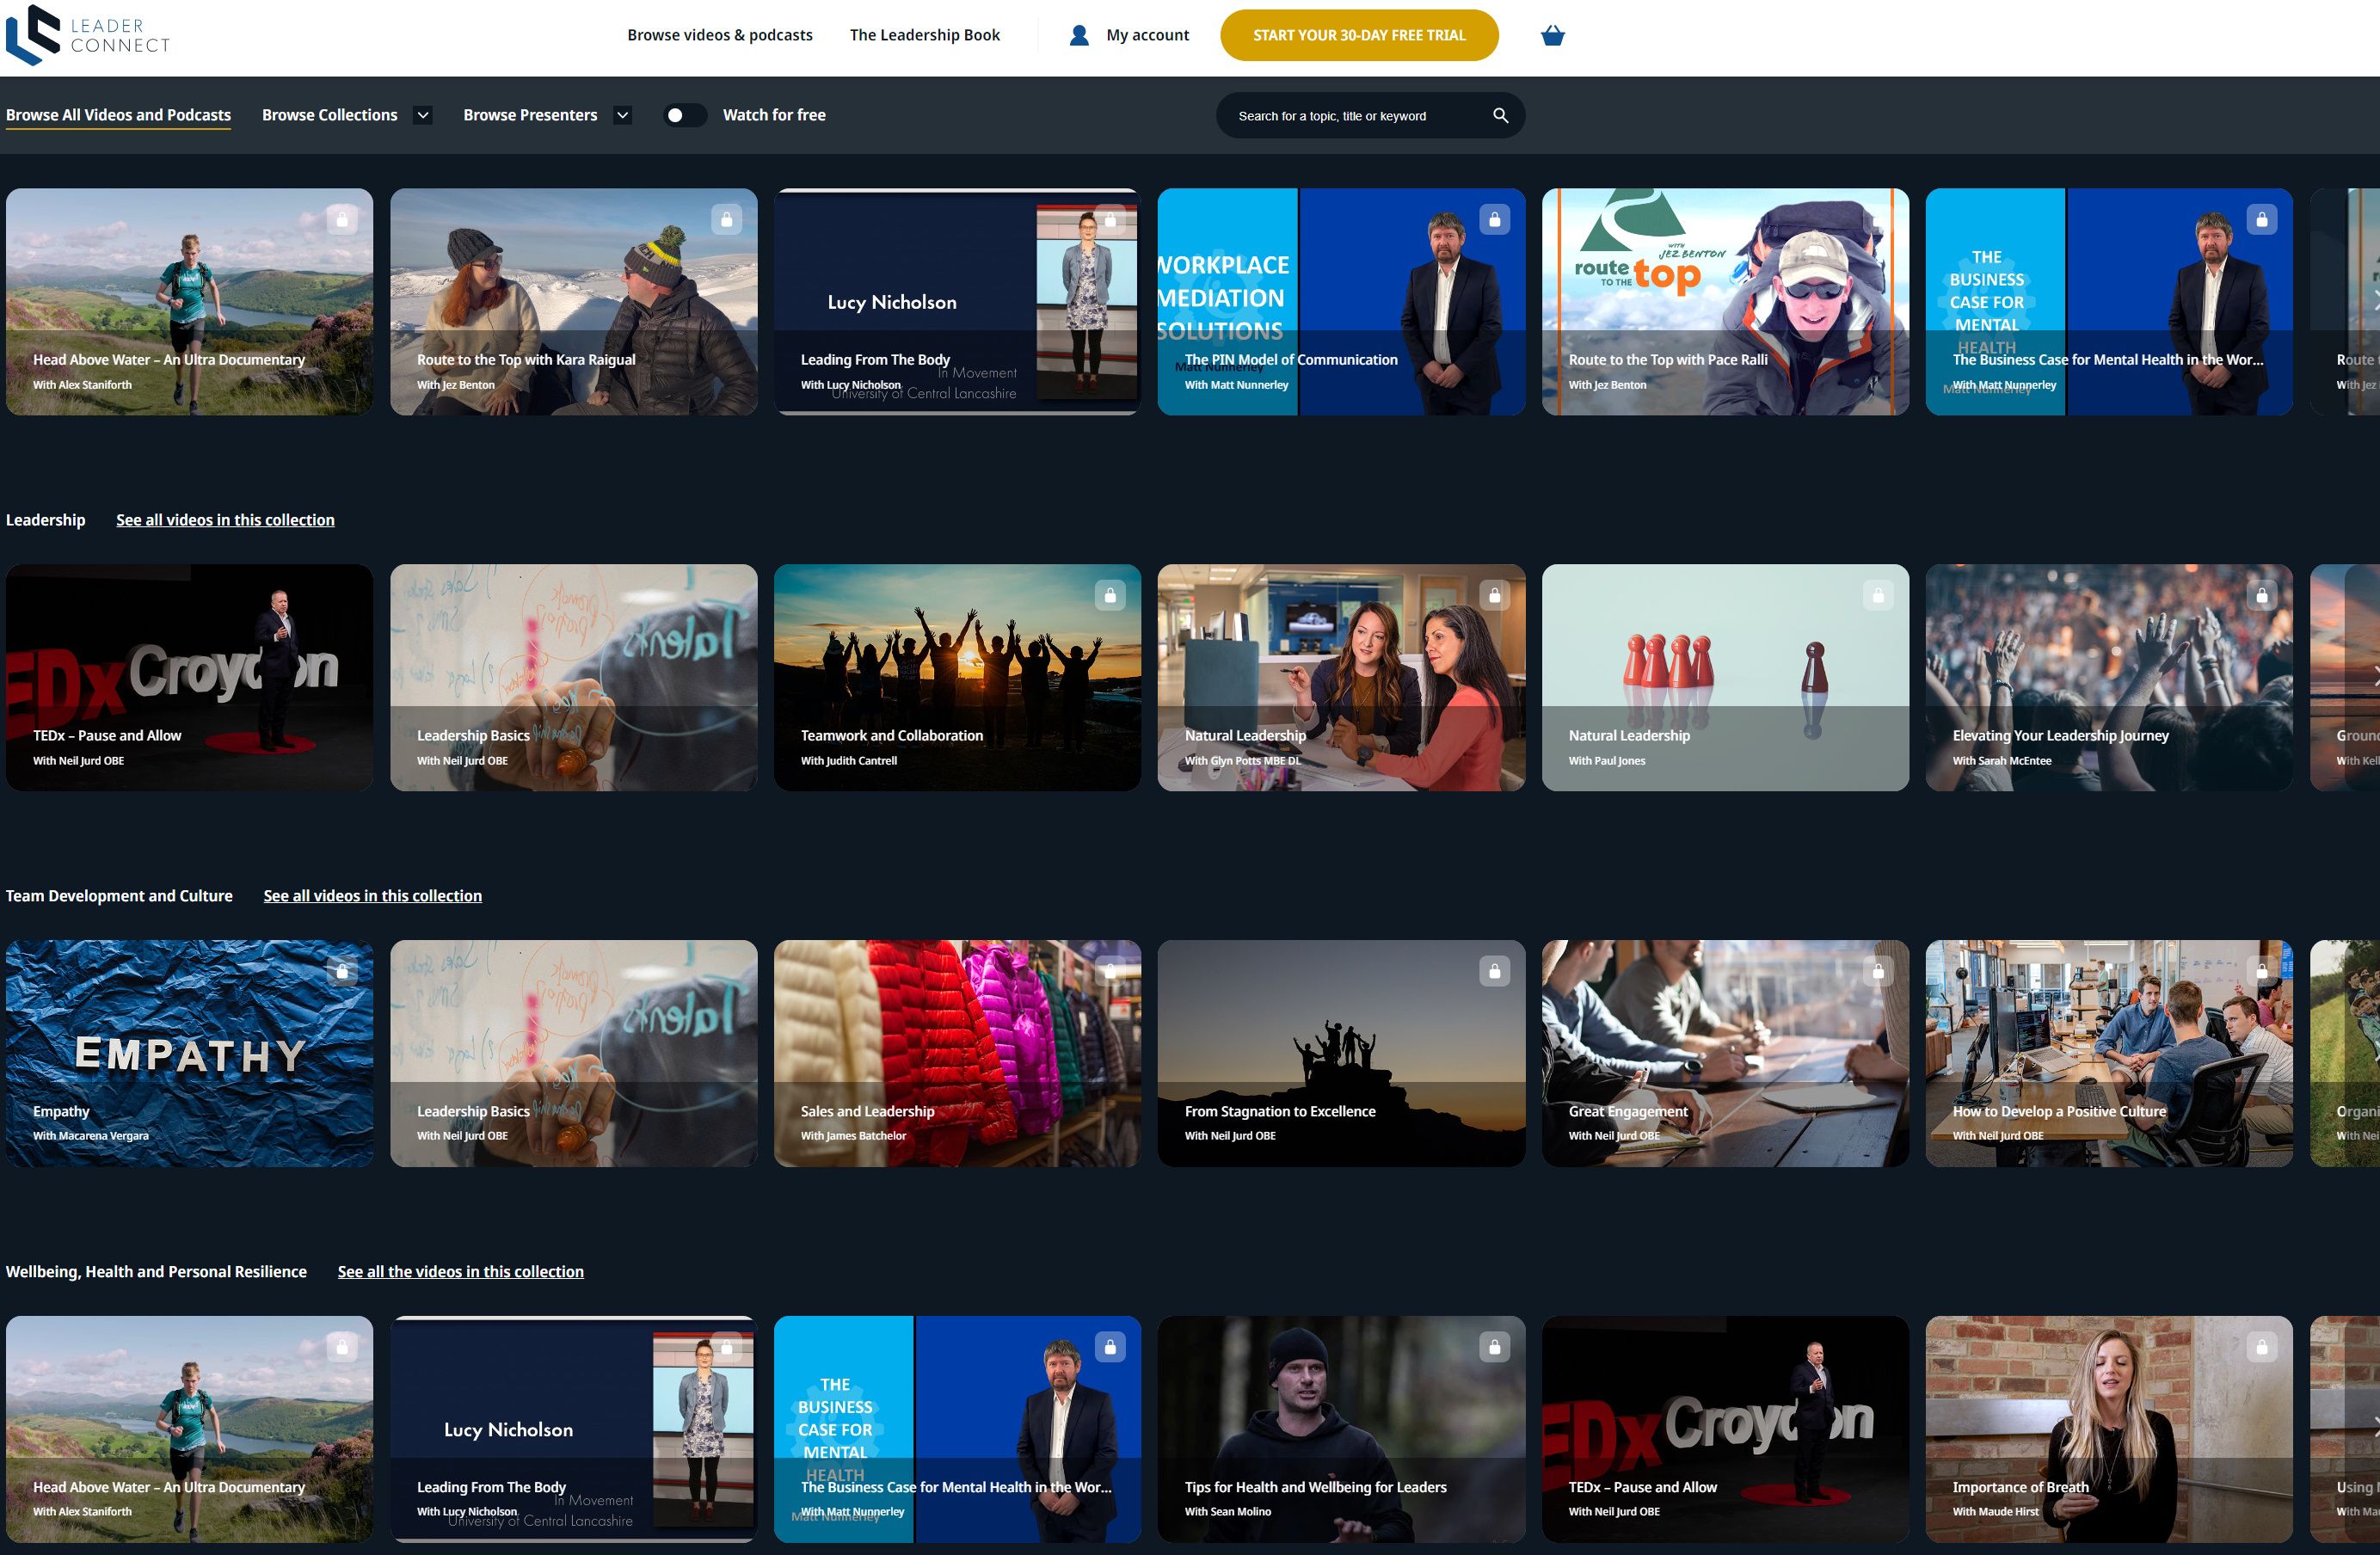Click lock icon on Teamwork and Collaboration
The width and height of the screenshot is (2380, 1555).
pyautogui.click(x=1110, y=595)
